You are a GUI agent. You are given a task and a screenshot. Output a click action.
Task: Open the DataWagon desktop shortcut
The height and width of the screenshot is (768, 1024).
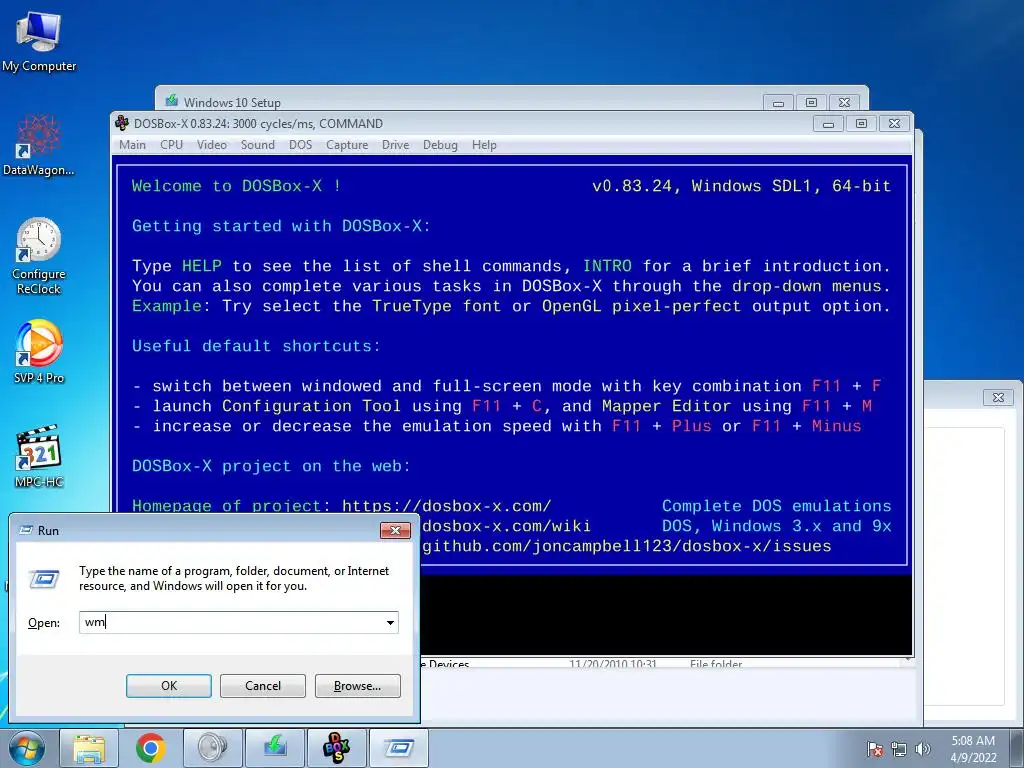click(x=39, y=145)
